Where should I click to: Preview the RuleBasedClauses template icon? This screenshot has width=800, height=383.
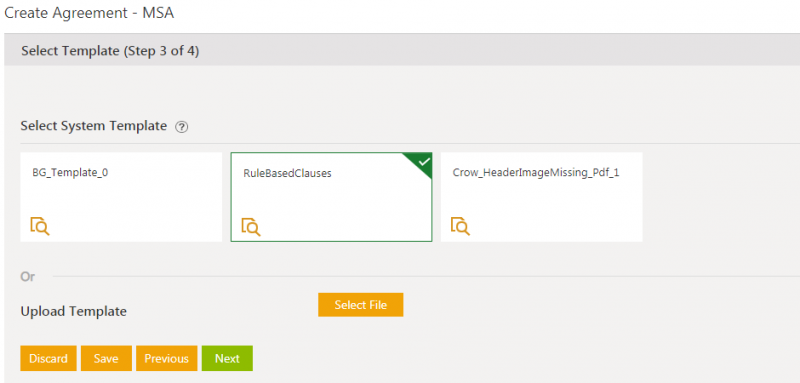[251, 227]
